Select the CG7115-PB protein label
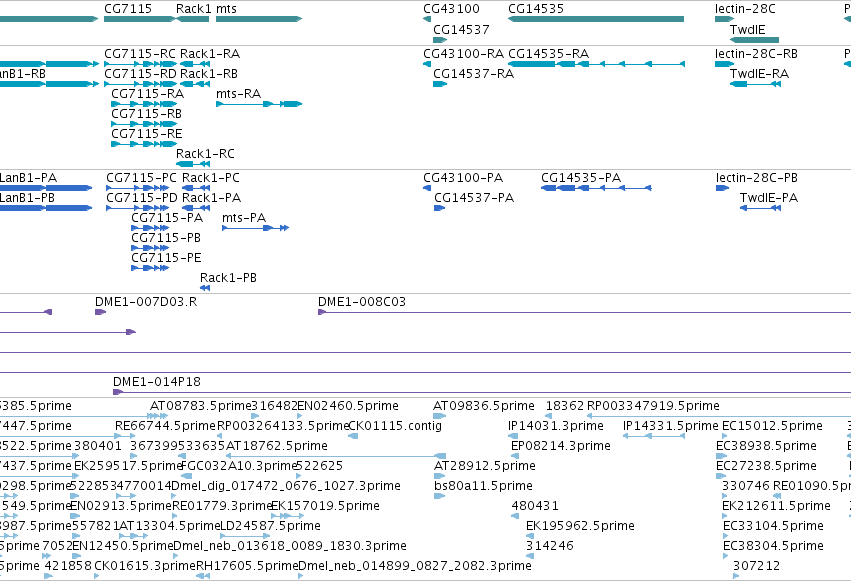Viewport: 851px width, 581px height. (166, 238)
